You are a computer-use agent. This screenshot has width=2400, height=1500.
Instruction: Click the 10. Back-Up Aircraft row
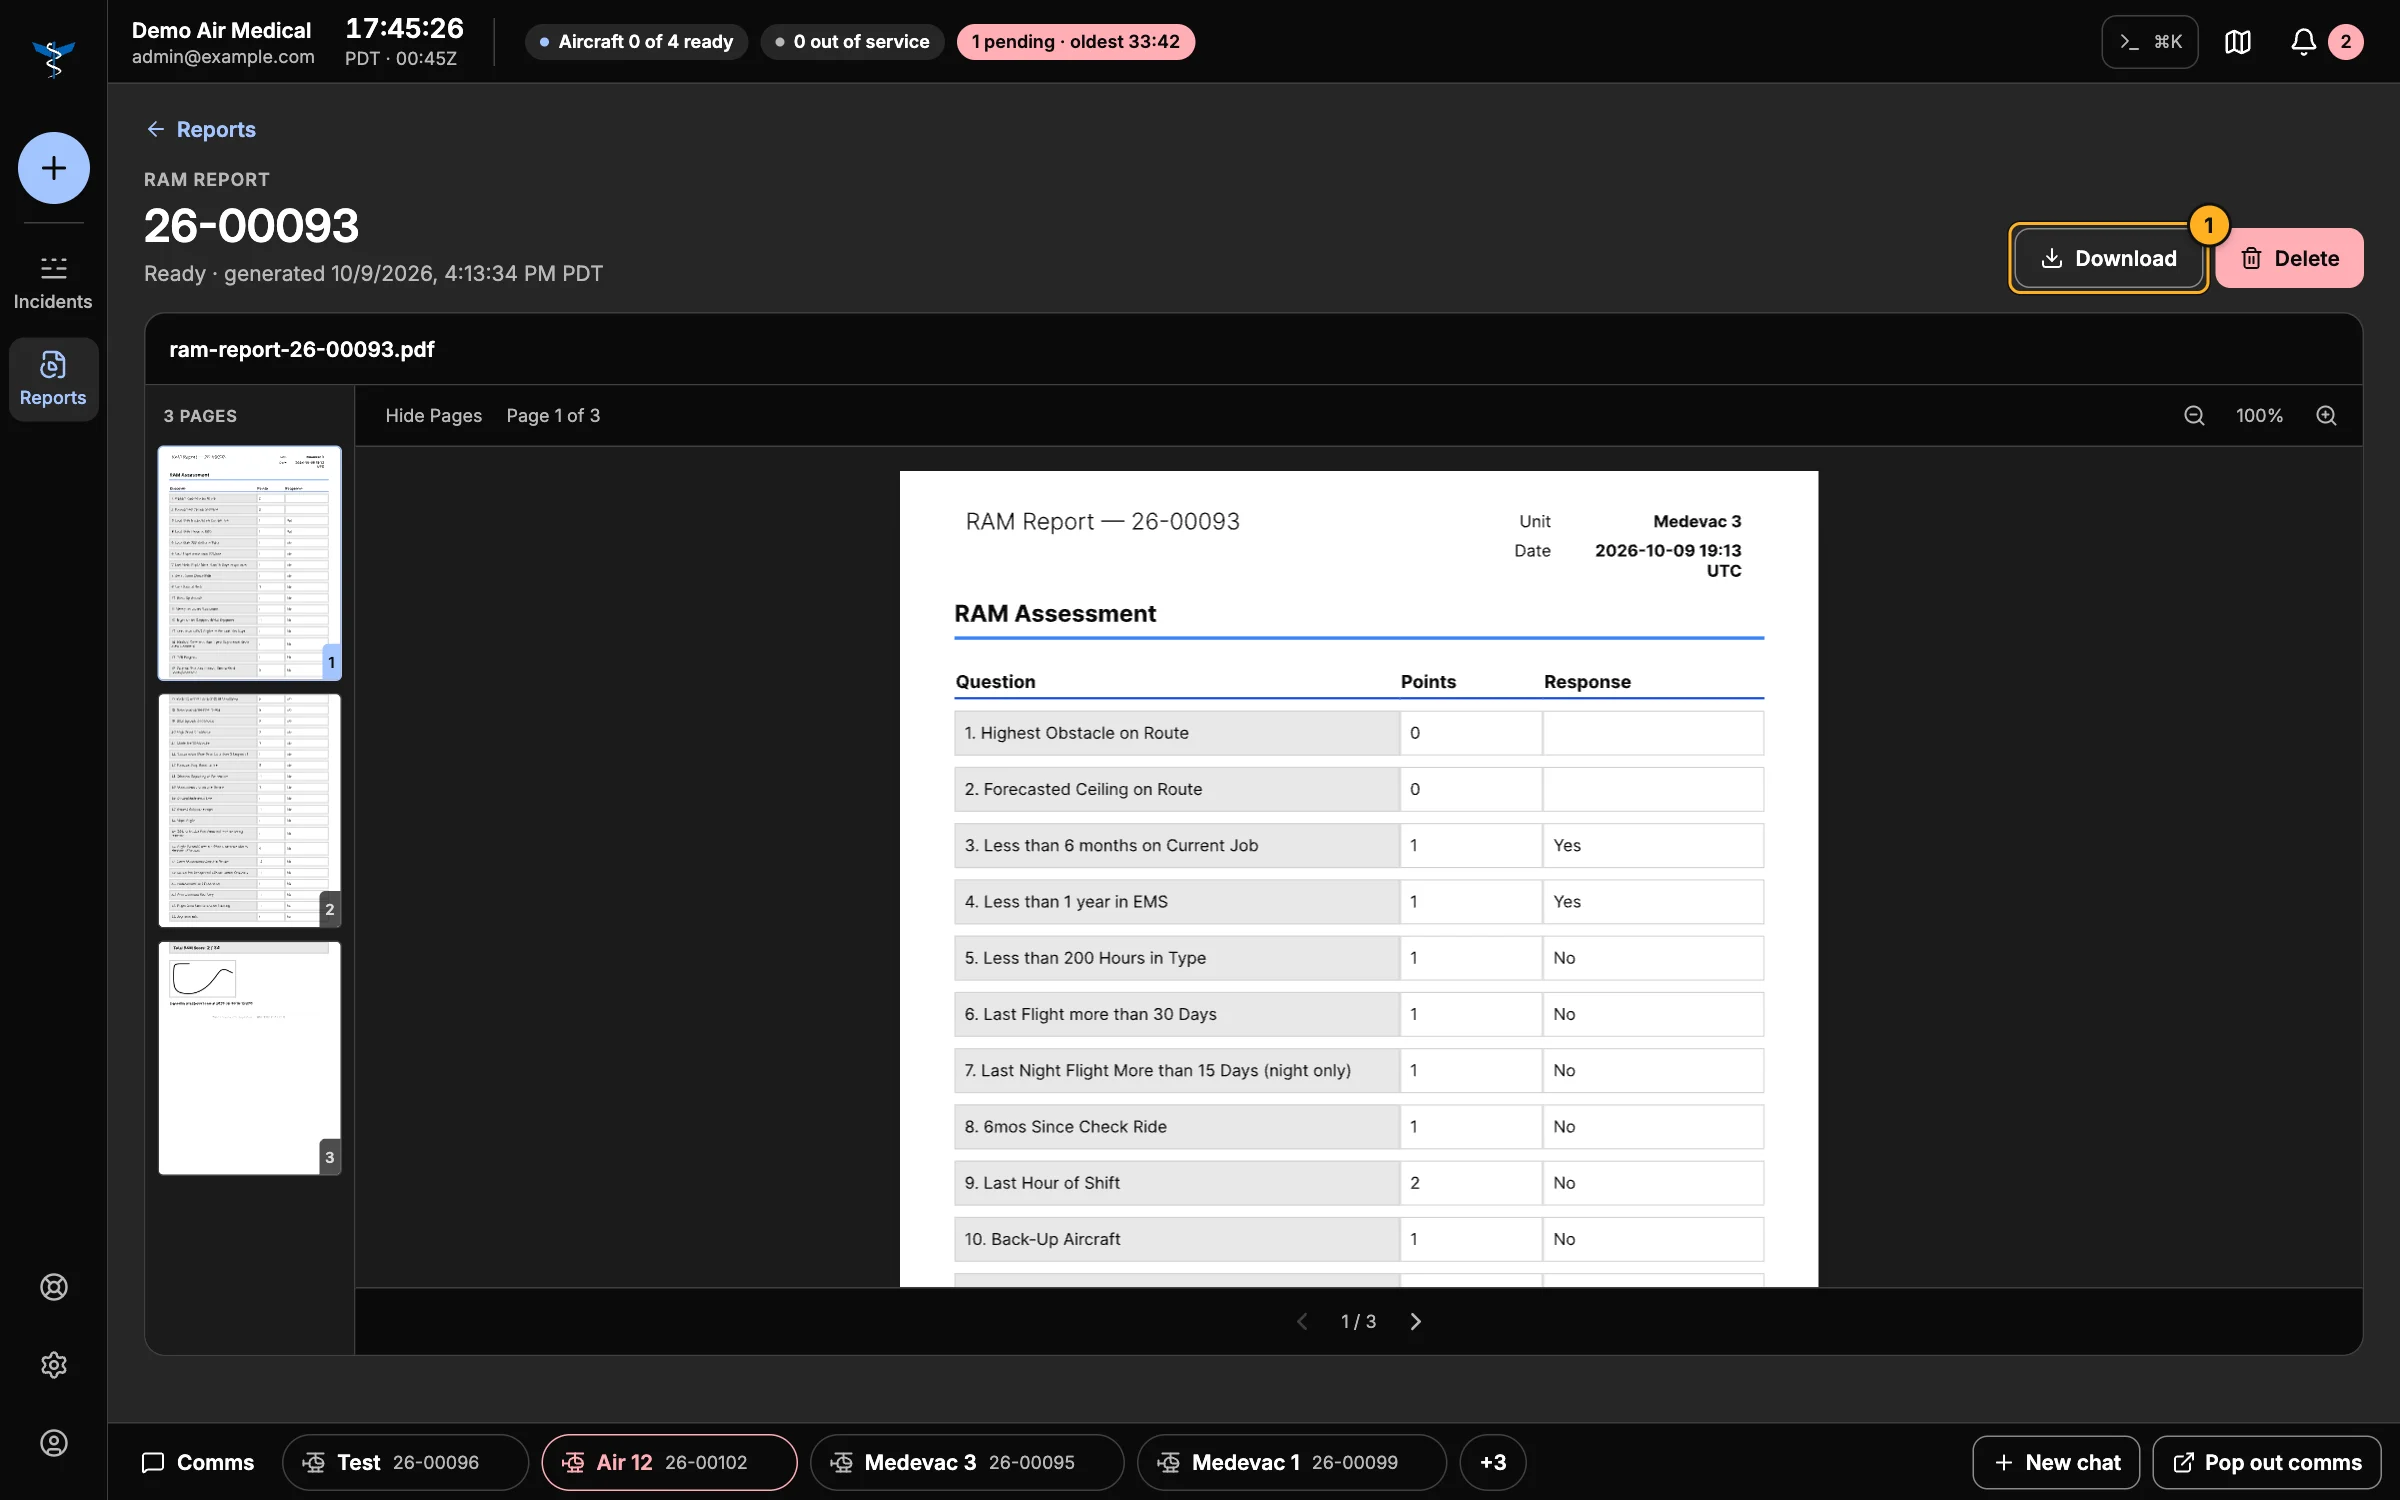click(x=1358, y=1239)
